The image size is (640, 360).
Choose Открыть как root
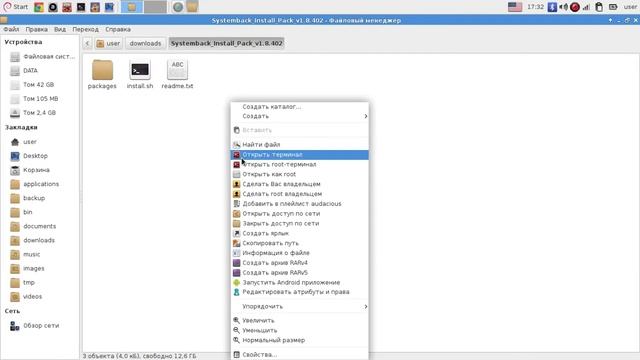click(300, 174)
